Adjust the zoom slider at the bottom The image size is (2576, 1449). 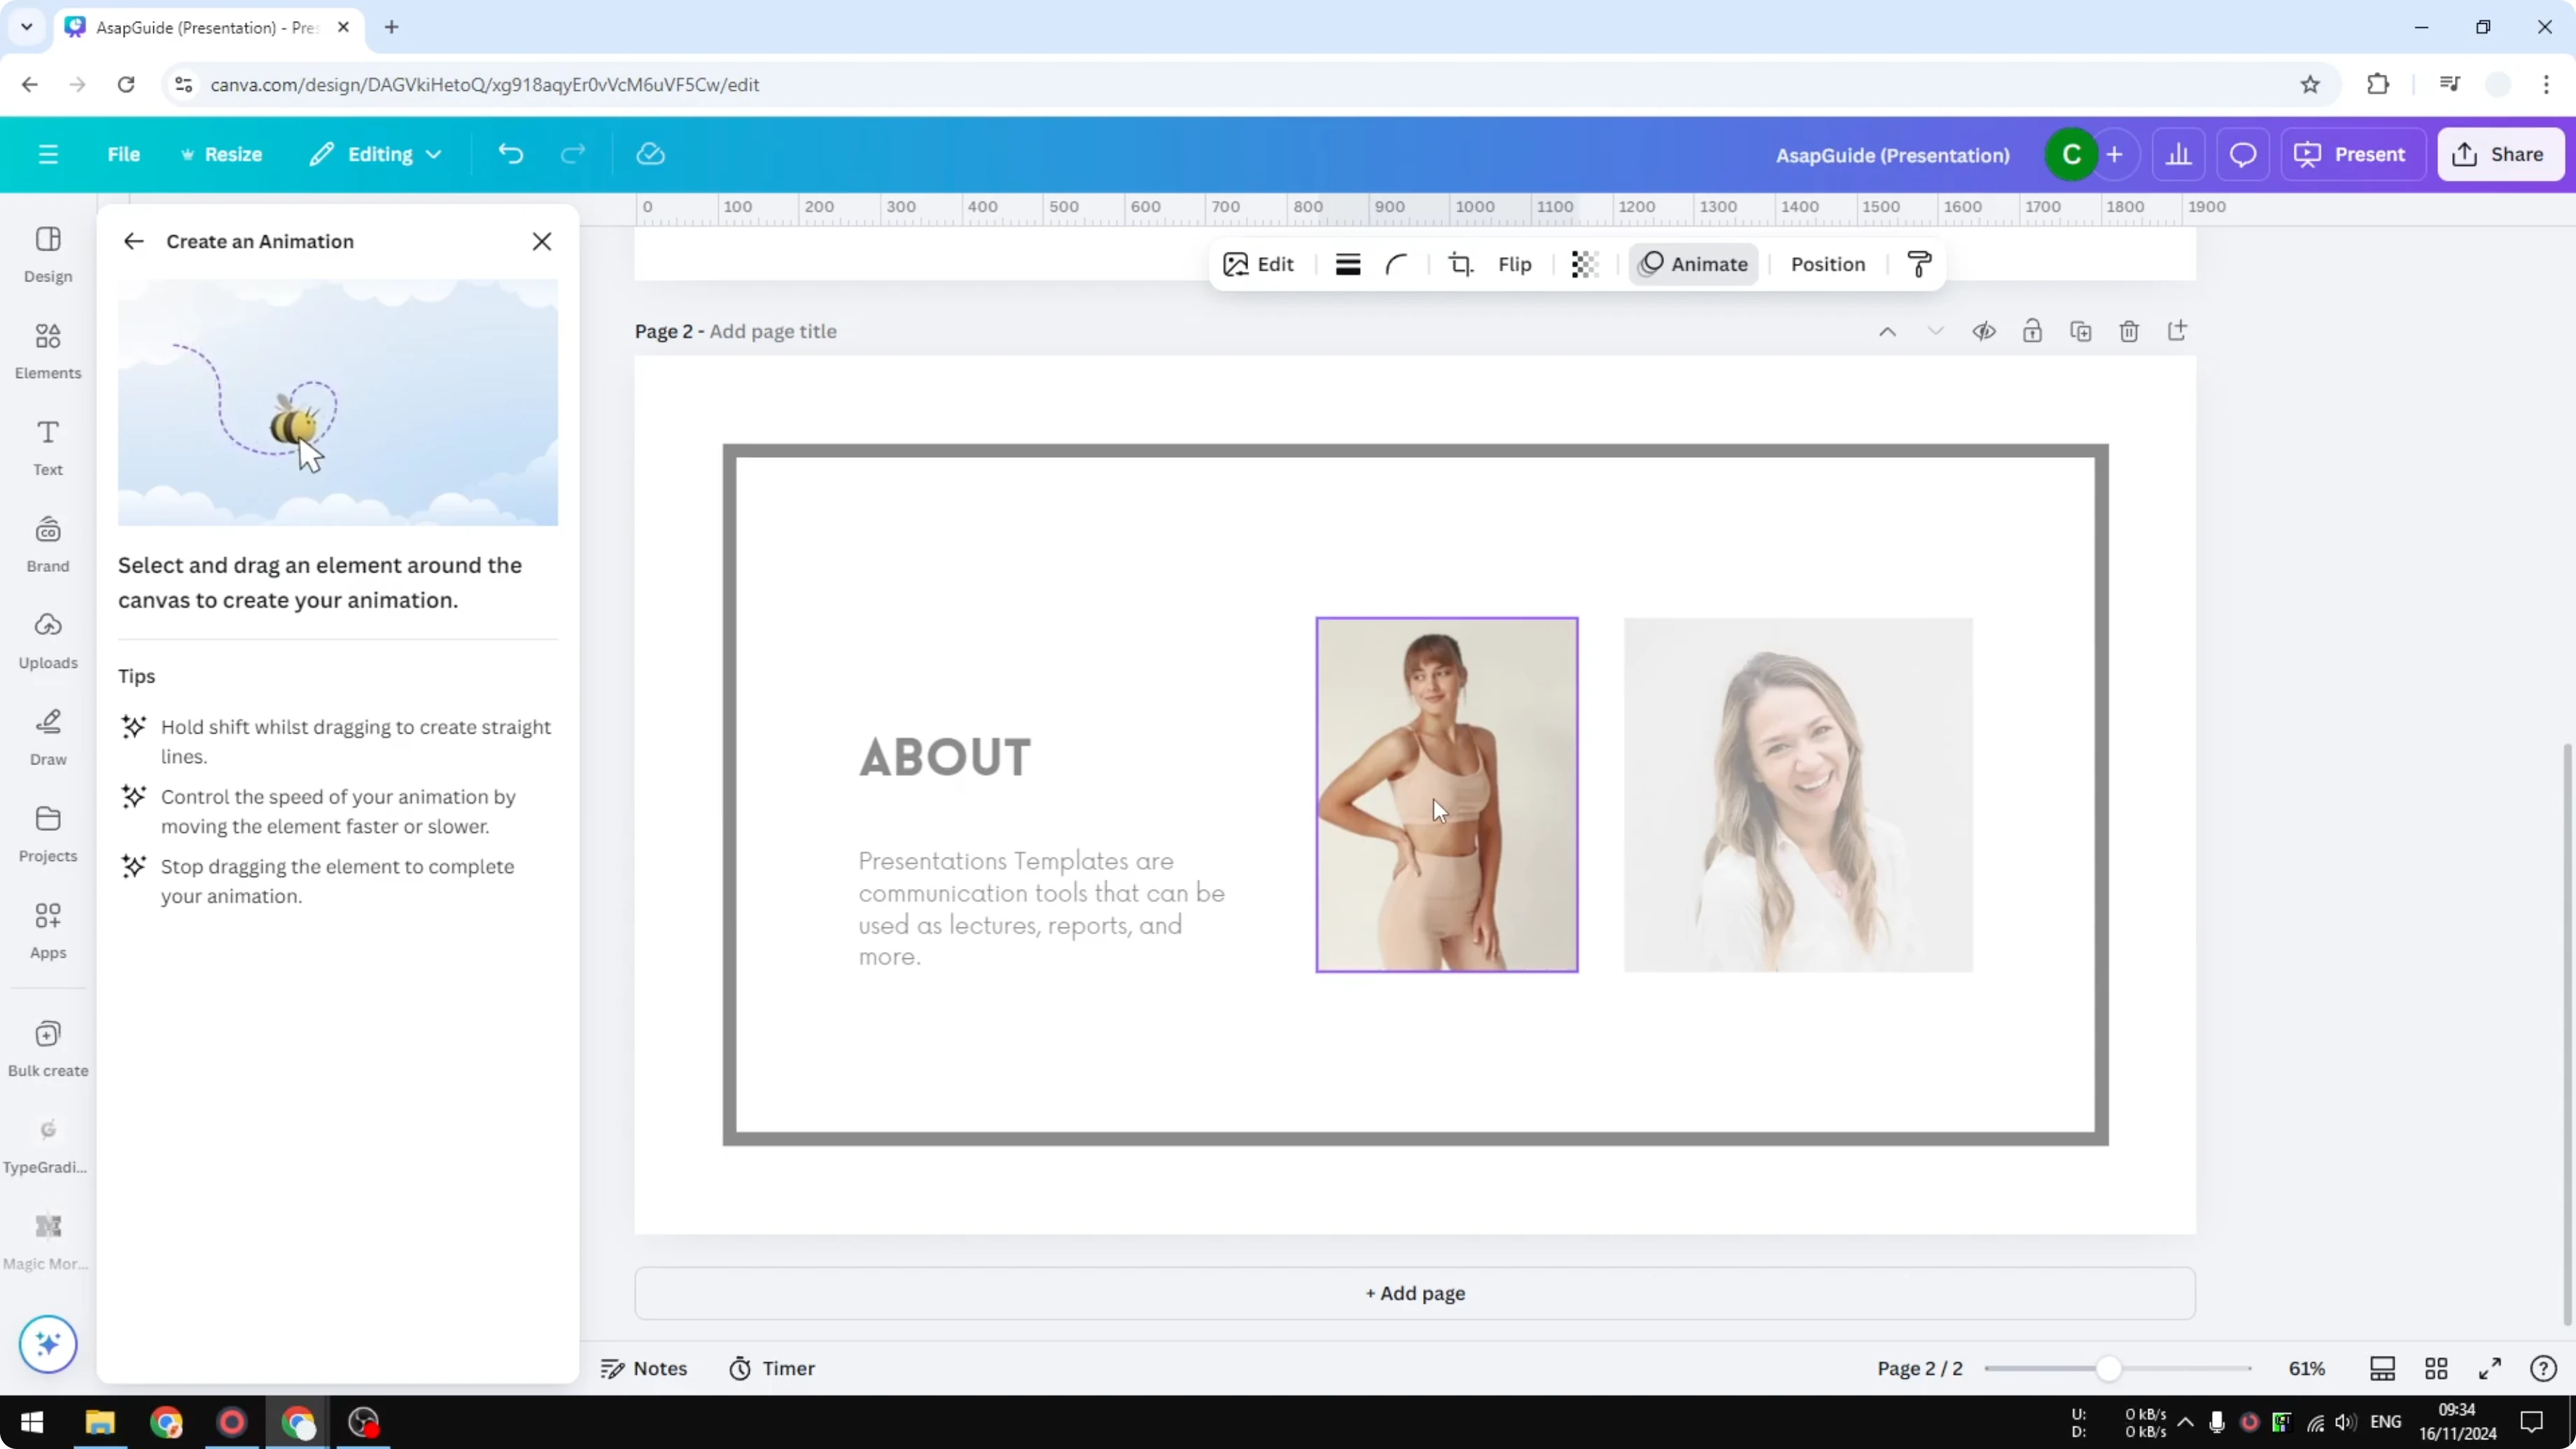click(x=2110, y=1368)
